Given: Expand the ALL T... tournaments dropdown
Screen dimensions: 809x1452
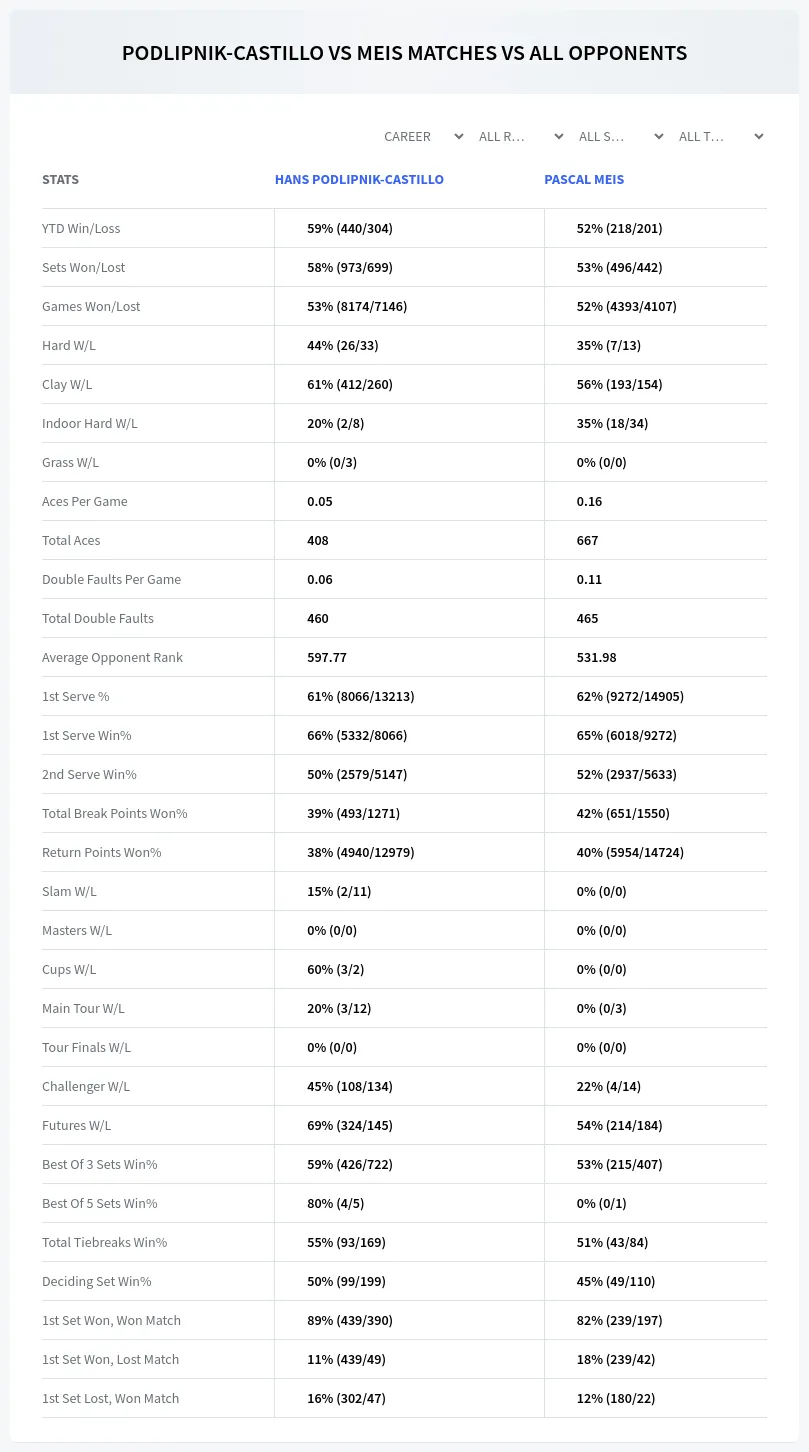Looking at the screenshot, I should pos(720,136).
